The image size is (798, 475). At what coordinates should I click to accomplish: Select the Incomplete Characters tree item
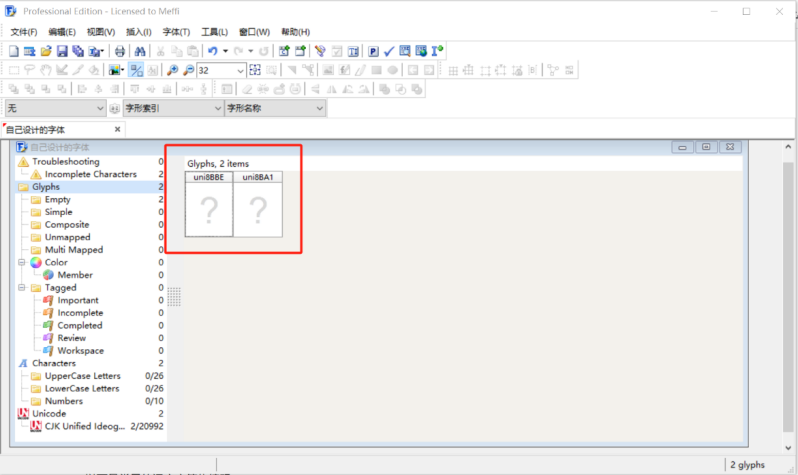pos(91,174)
